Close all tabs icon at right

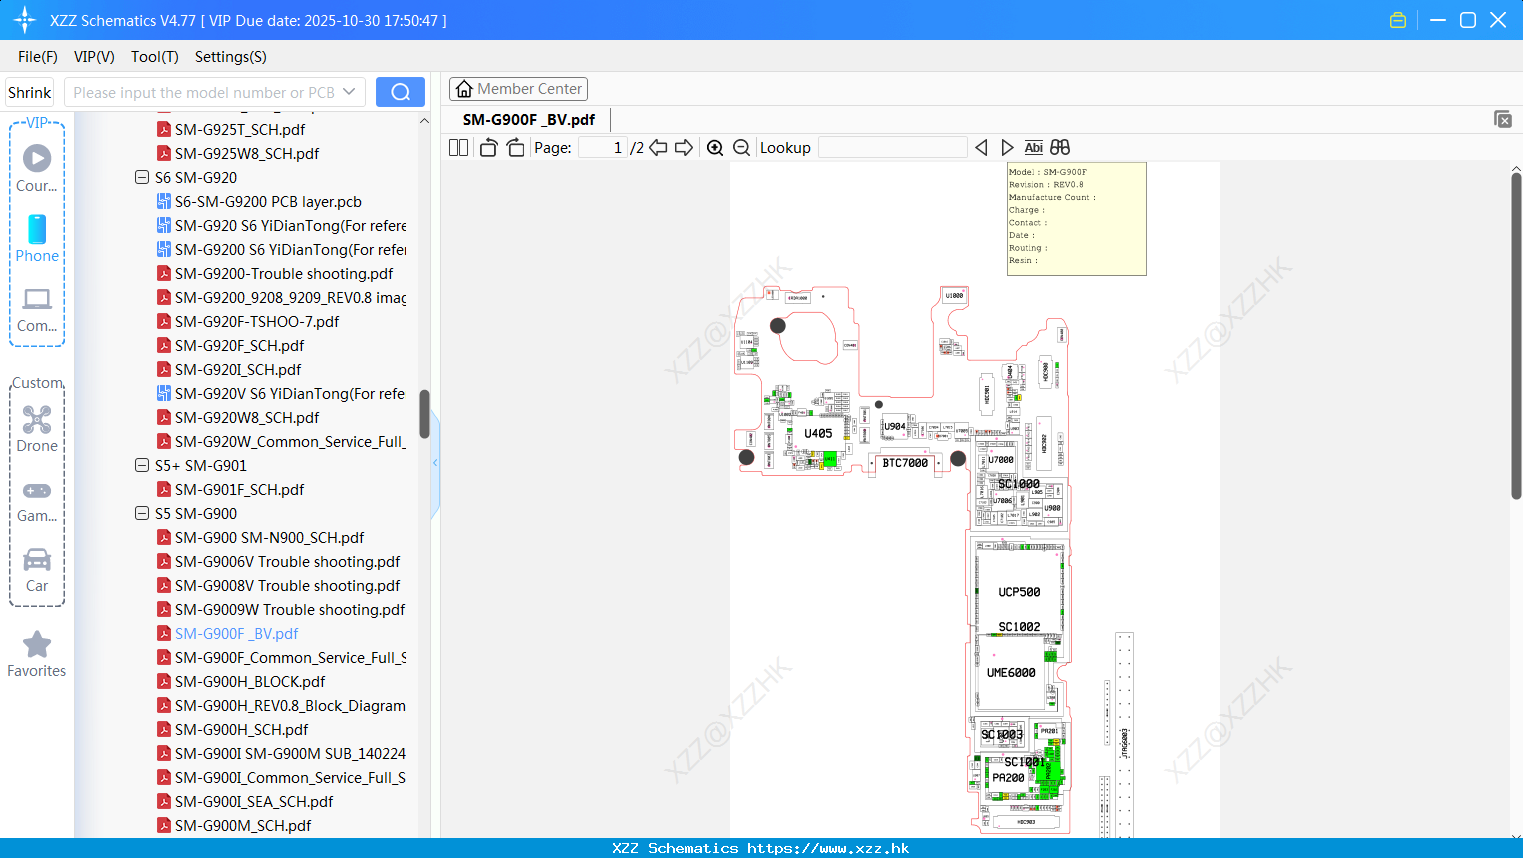tap(1503, 119)
